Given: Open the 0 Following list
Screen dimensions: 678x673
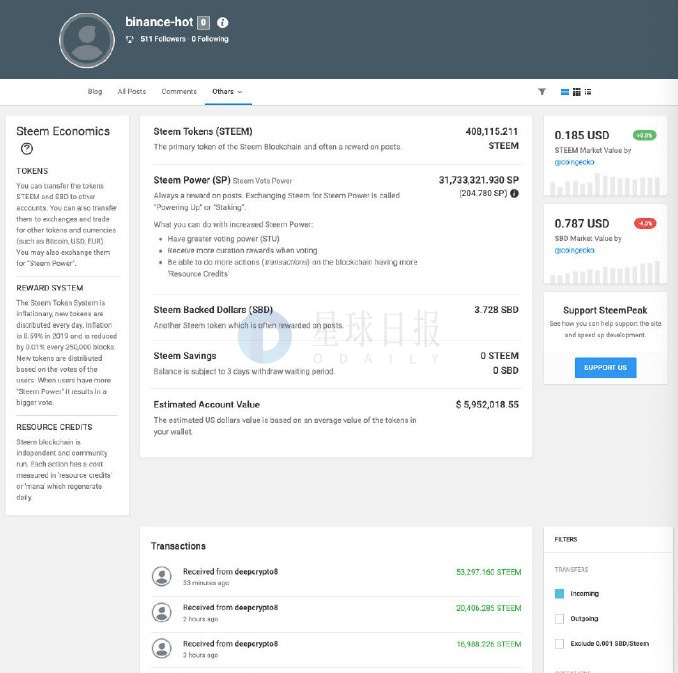Looking at the screenshot, I should [210, 39].
